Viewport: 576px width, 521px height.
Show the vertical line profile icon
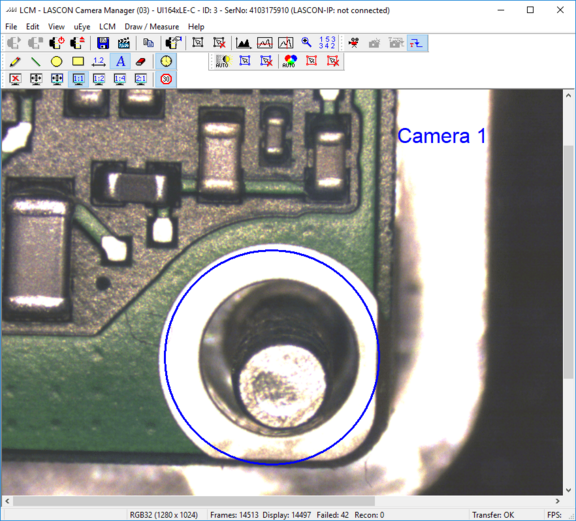tap(285, 43)
